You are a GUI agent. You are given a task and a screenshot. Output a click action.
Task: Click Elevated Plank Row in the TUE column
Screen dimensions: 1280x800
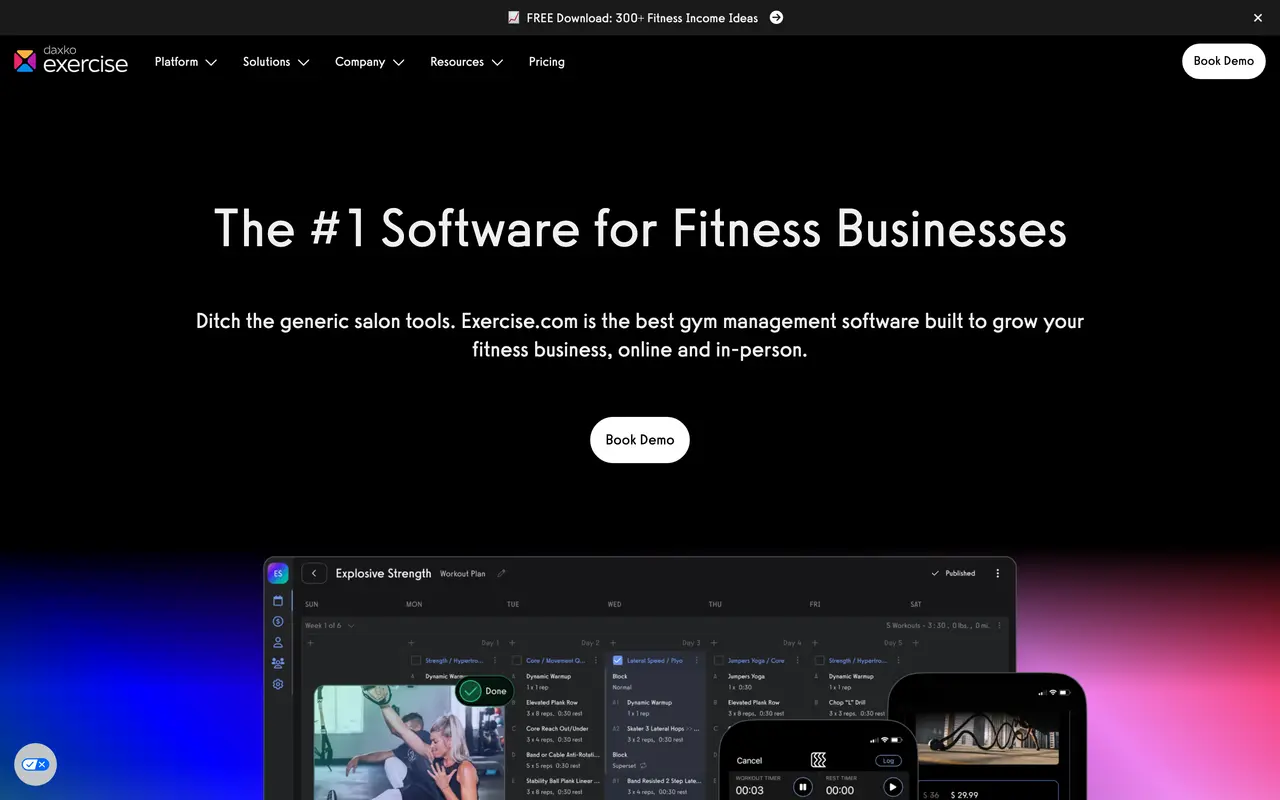click(553, 703)
